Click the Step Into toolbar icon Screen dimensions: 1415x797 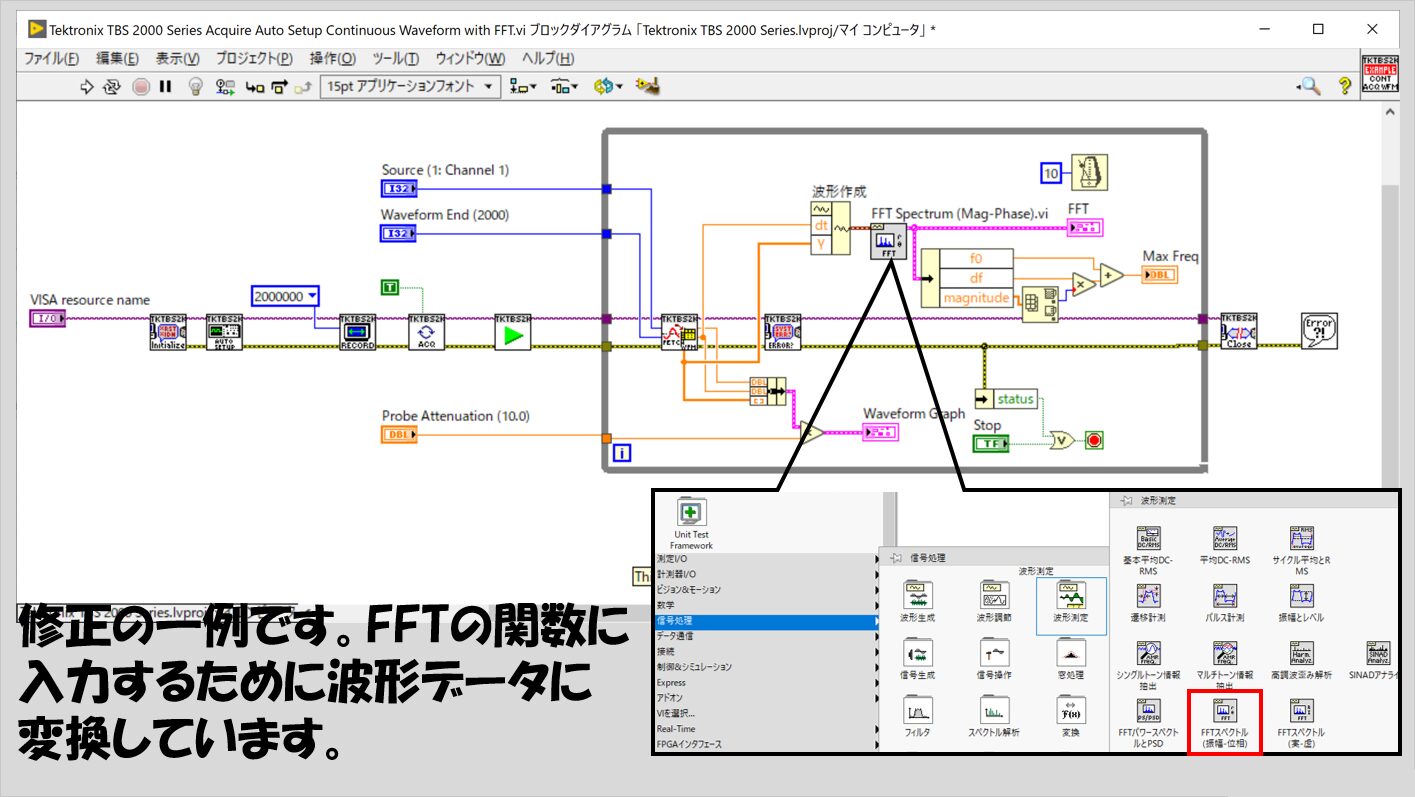(x=256, y=87)
